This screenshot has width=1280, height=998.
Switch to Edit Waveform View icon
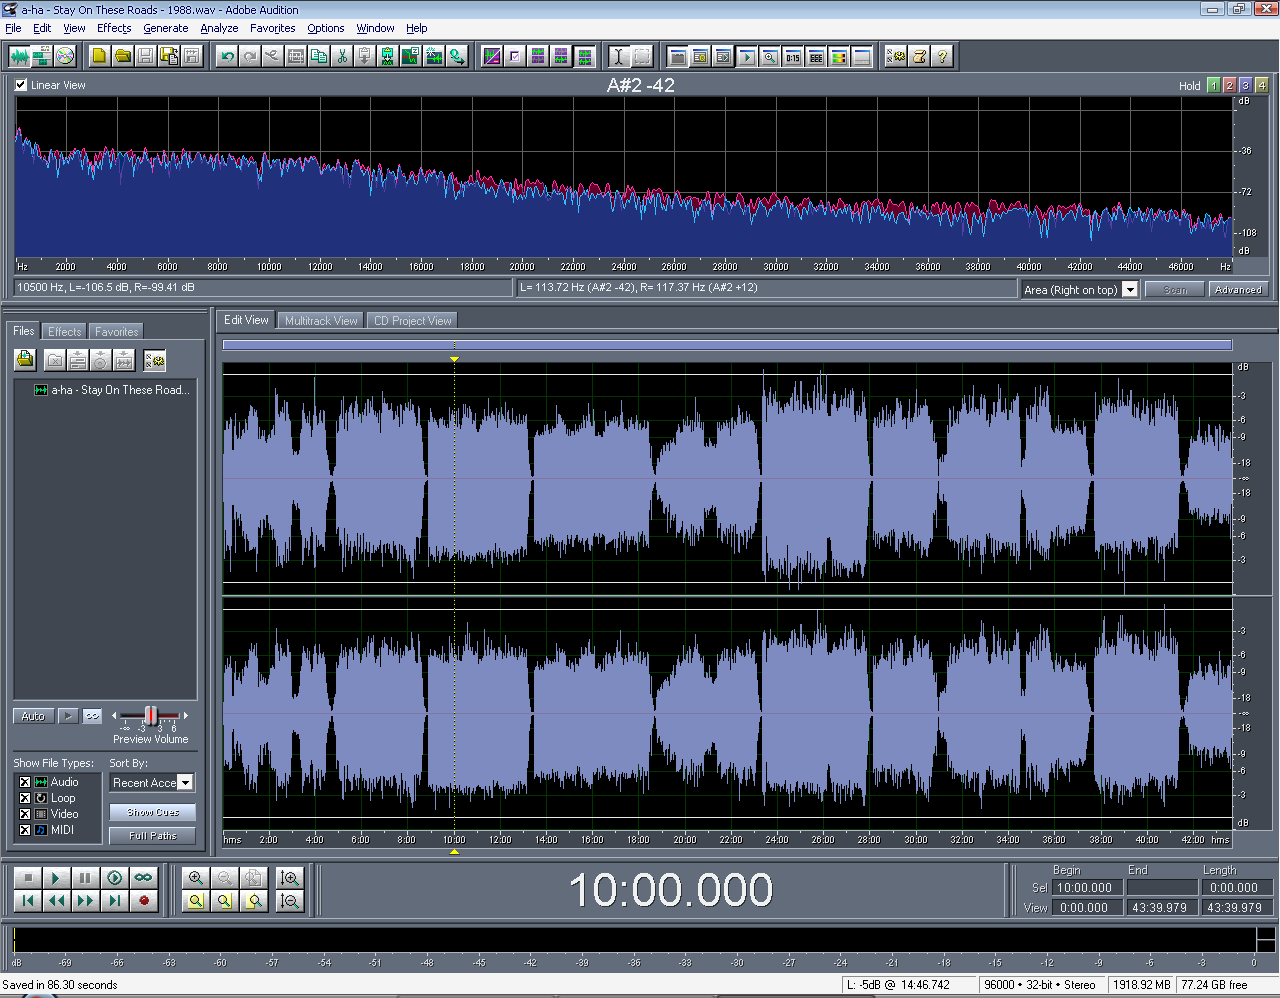[20, 57]
